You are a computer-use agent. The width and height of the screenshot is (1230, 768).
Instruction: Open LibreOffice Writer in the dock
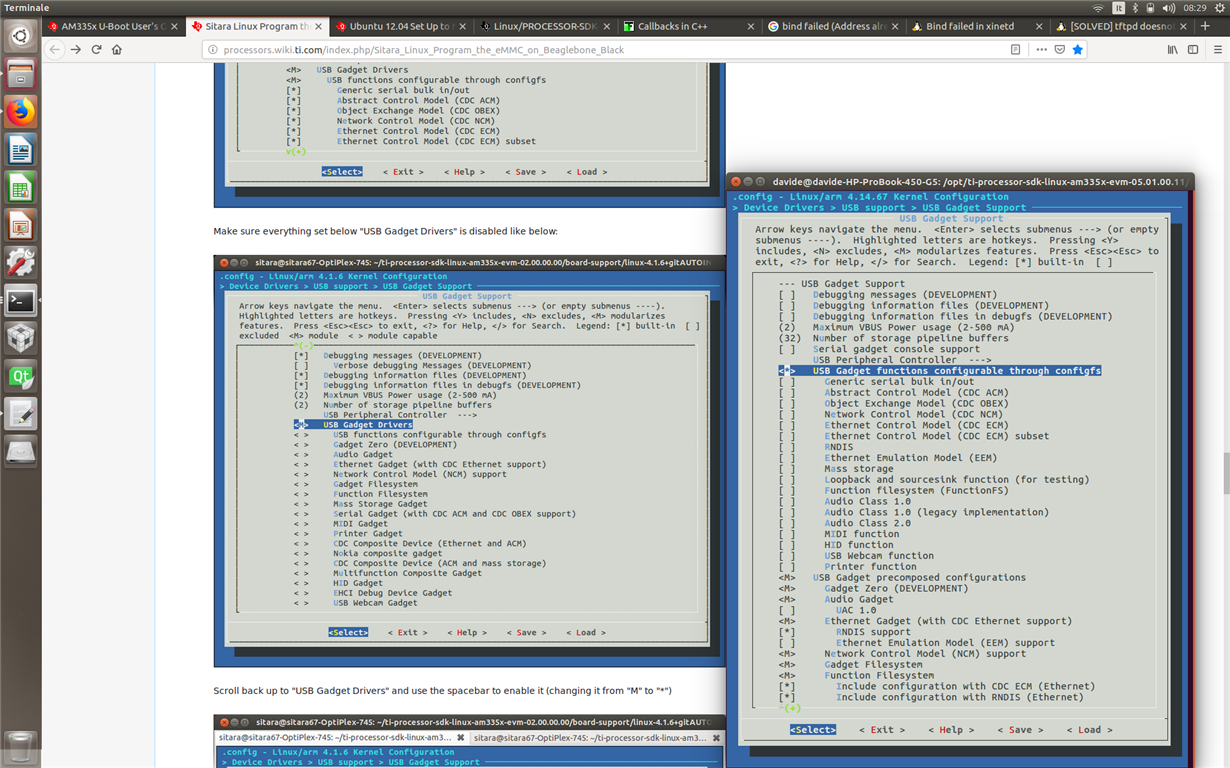point(21,150)
